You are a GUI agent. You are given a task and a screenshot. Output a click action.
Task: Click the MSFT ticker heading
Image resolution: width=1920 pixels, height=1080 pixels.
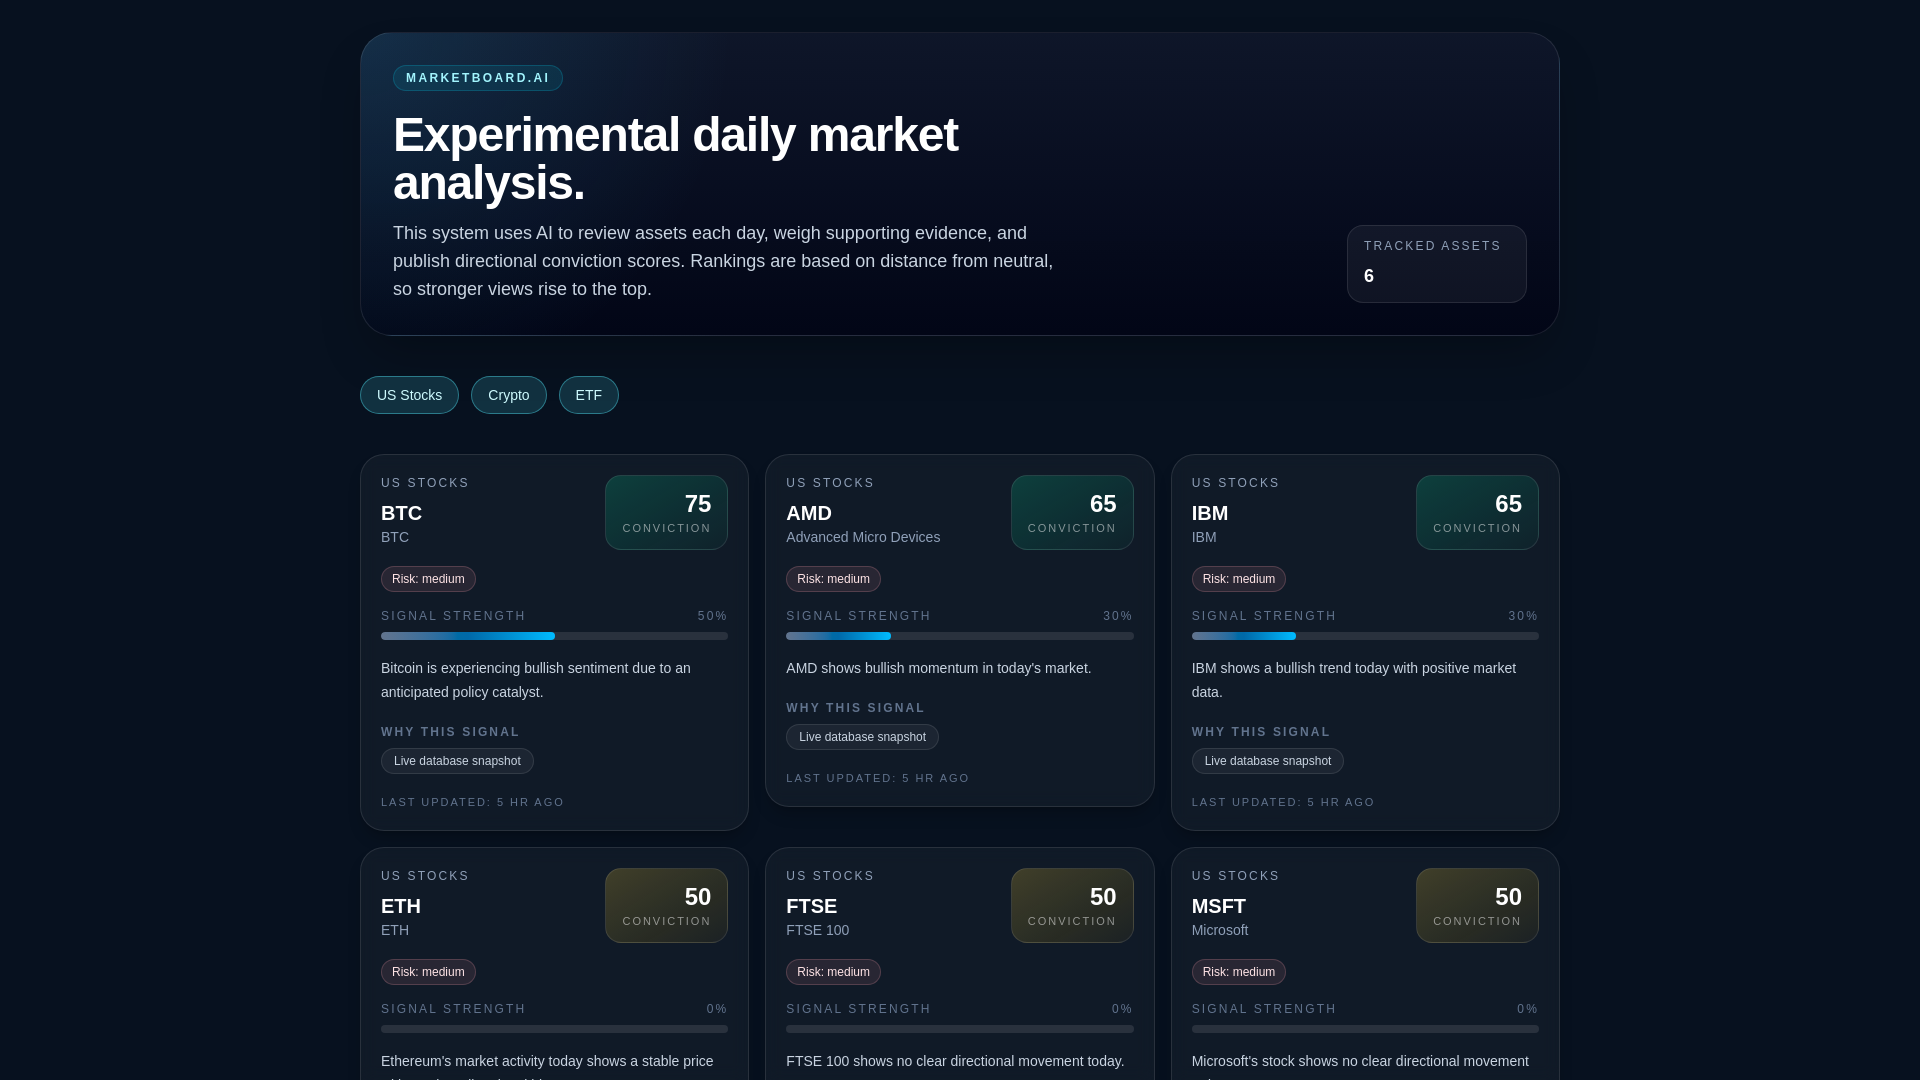coord(1219,906)
